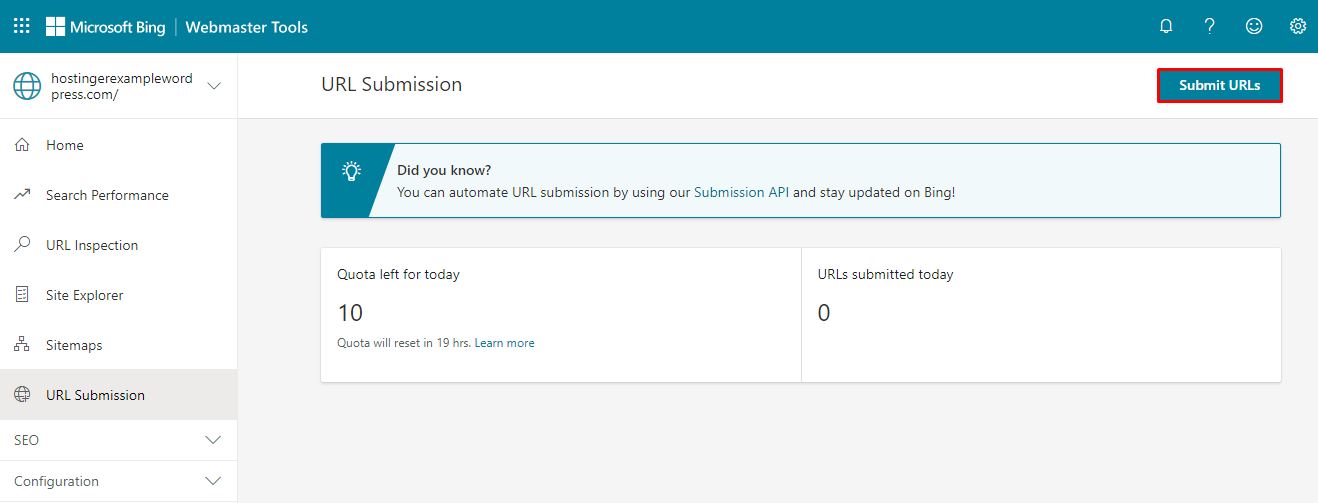Click the site globe icon
1318x503 pixels.
tap(27, 86)
